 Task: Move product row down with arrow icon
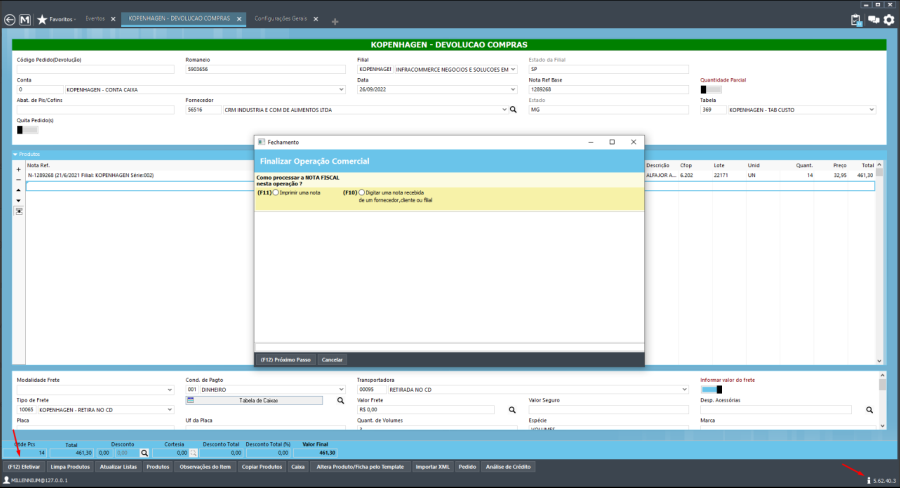[18, 200]
